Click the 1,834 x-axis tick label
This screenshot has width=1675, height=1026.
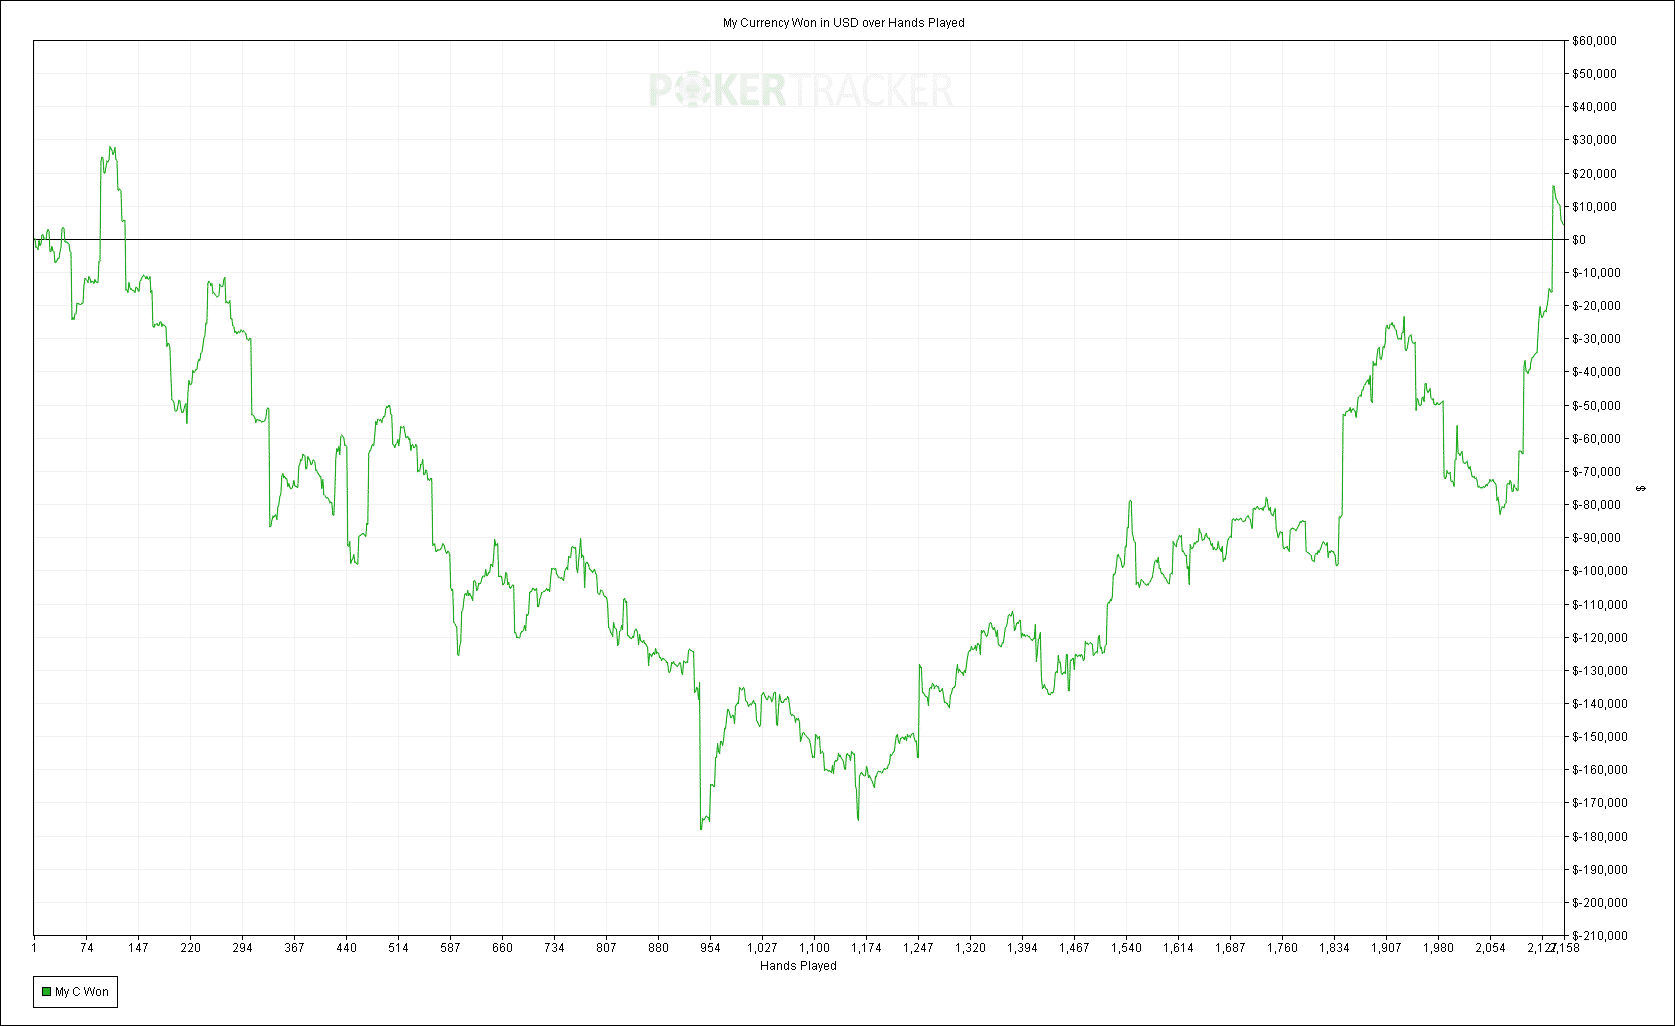(1334, 948)
